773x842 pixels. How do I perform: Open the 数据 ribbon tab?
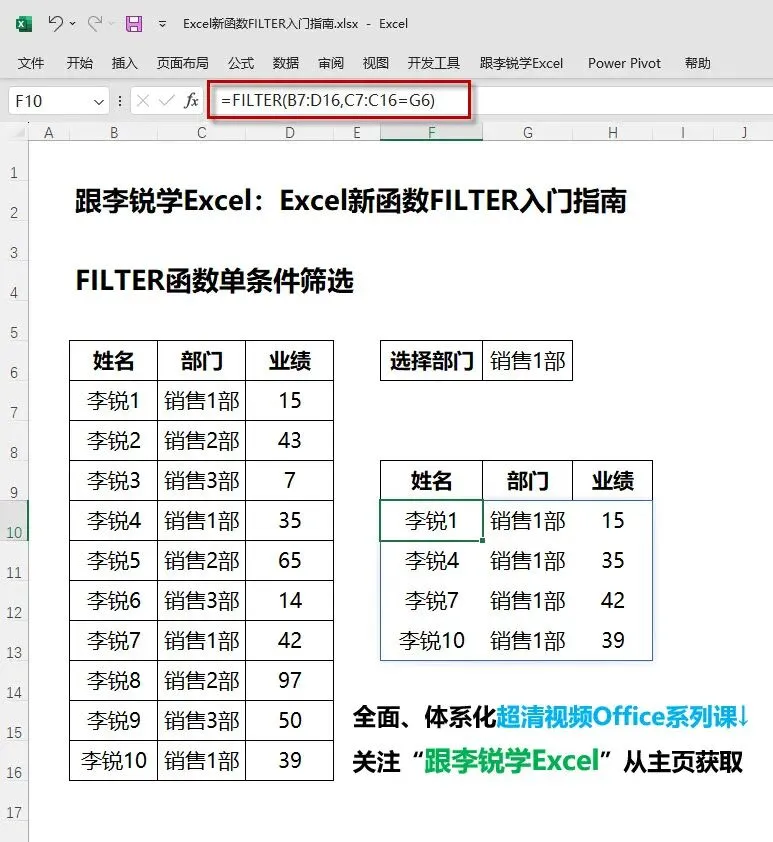[286, 63]
